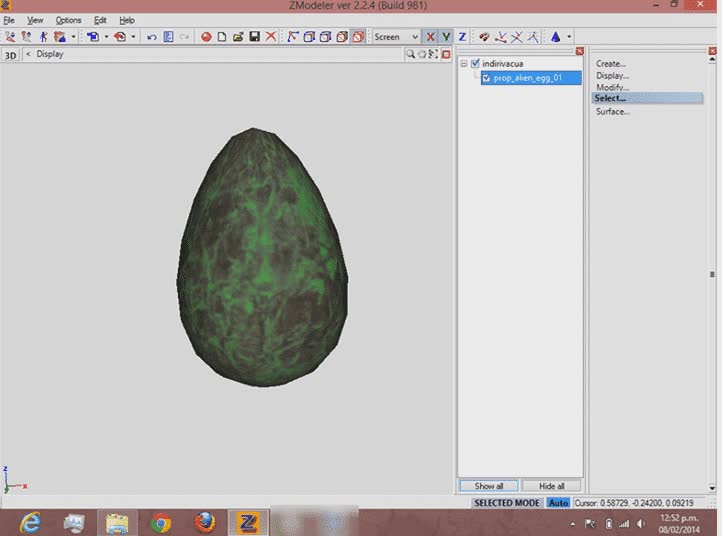Uncheck the indirivacua checkbox
The height and width of the screenshot is (536, 722).
coord(476,64)
